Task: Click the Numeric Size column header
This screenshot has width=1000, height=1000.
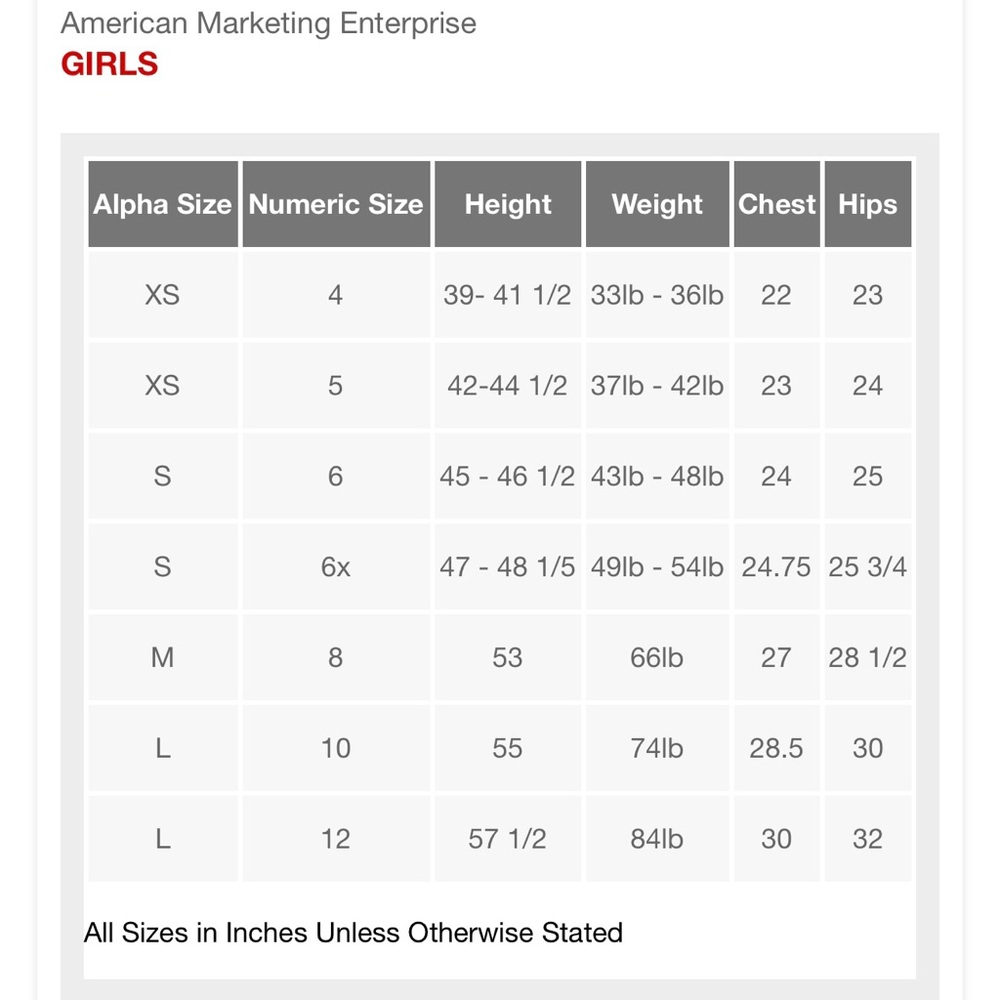Action: click(336, 204)
